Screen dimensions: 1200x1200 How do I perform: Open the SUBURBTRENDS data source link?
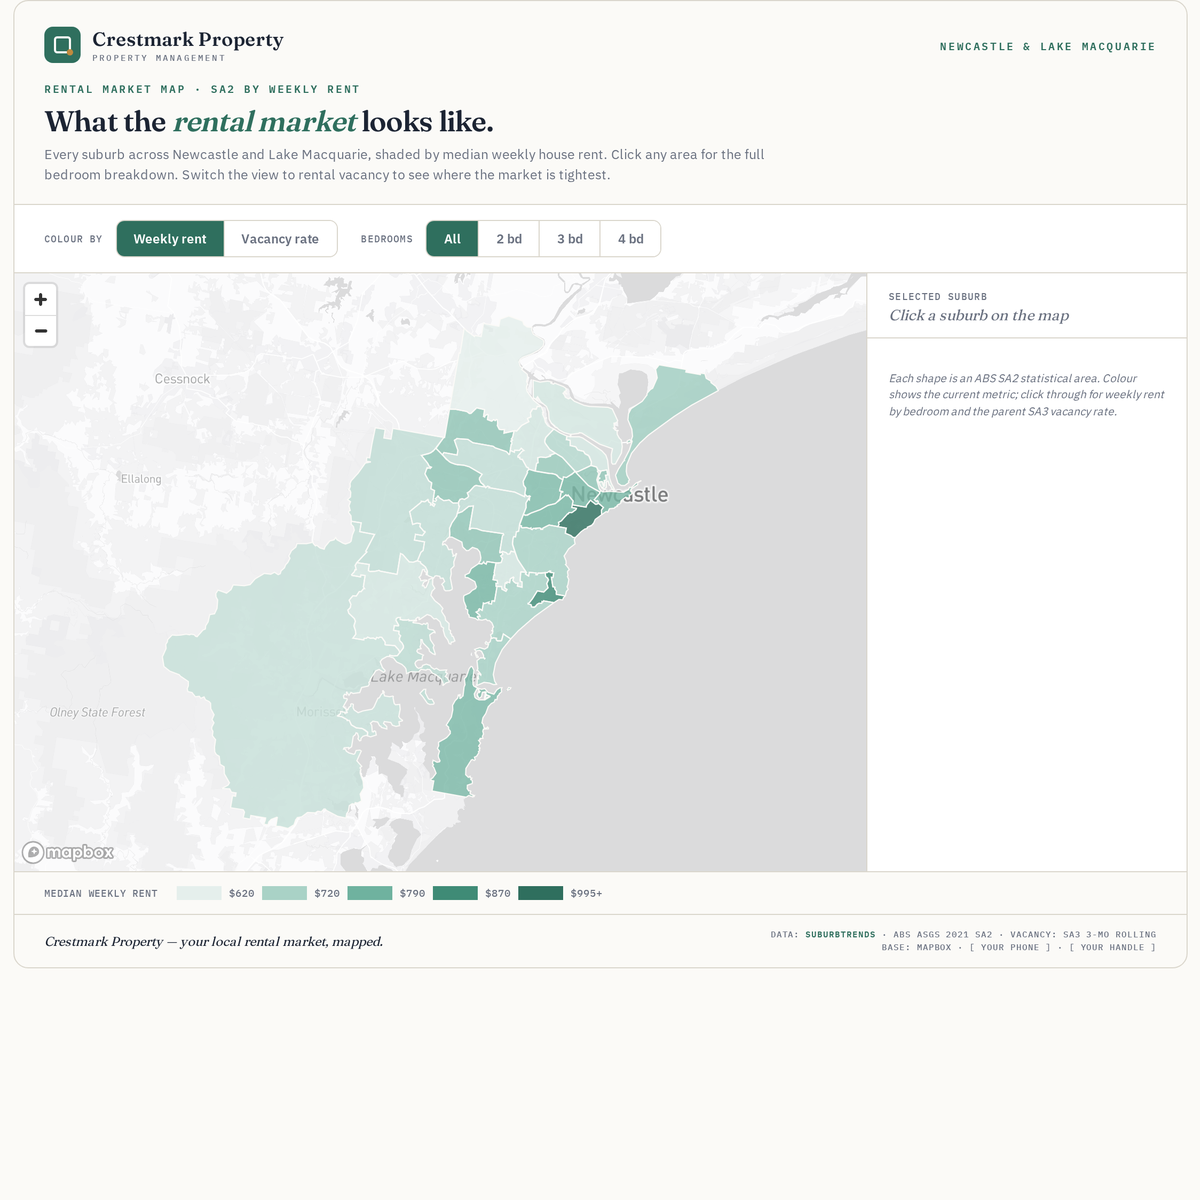click(840, 935)
